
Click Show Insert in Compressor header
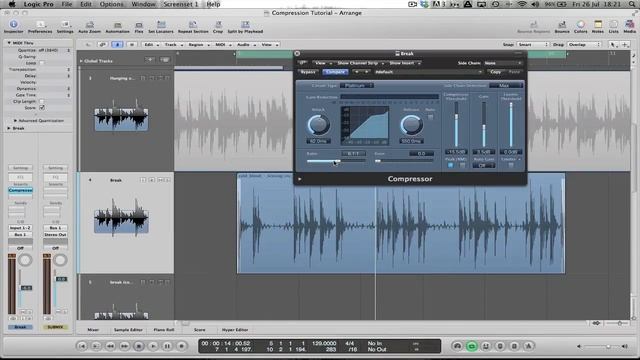pyautogui.click(x=404, y=63)
